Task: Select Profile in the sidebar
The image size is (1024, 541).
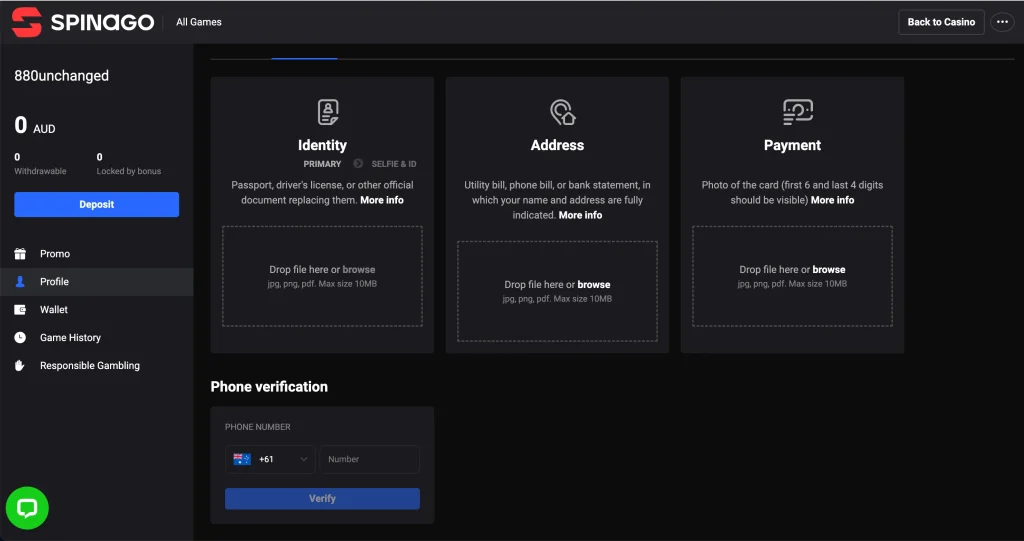Action: [x=97, y=282]
